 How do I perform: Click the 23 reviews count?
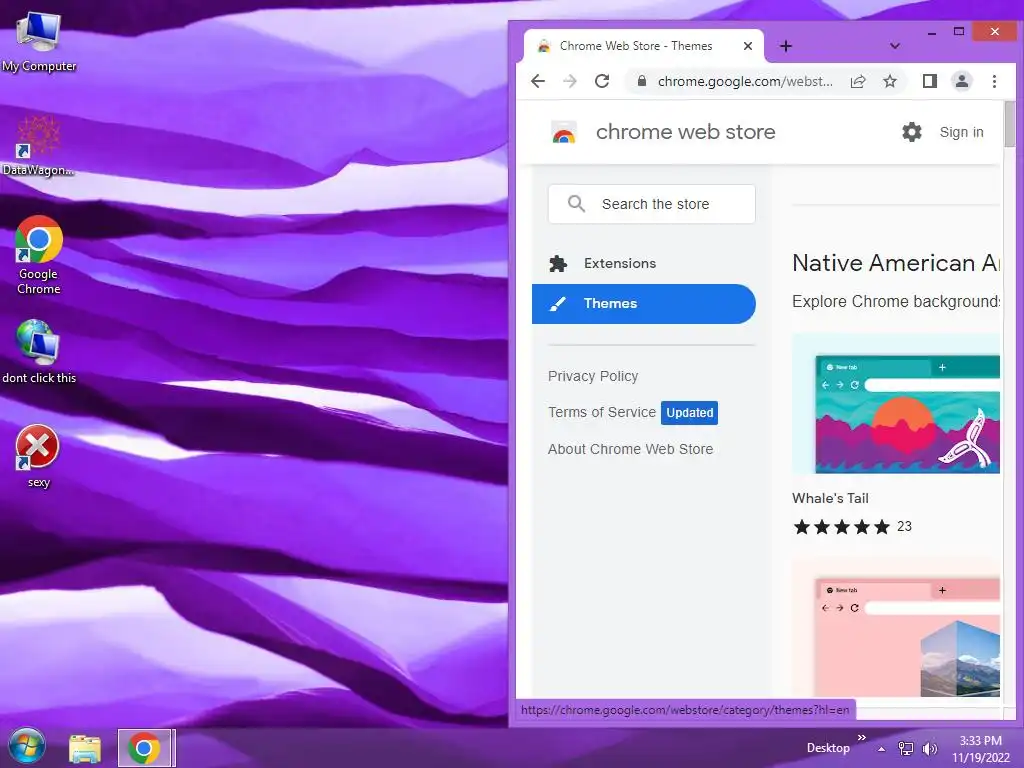(904, 526)
